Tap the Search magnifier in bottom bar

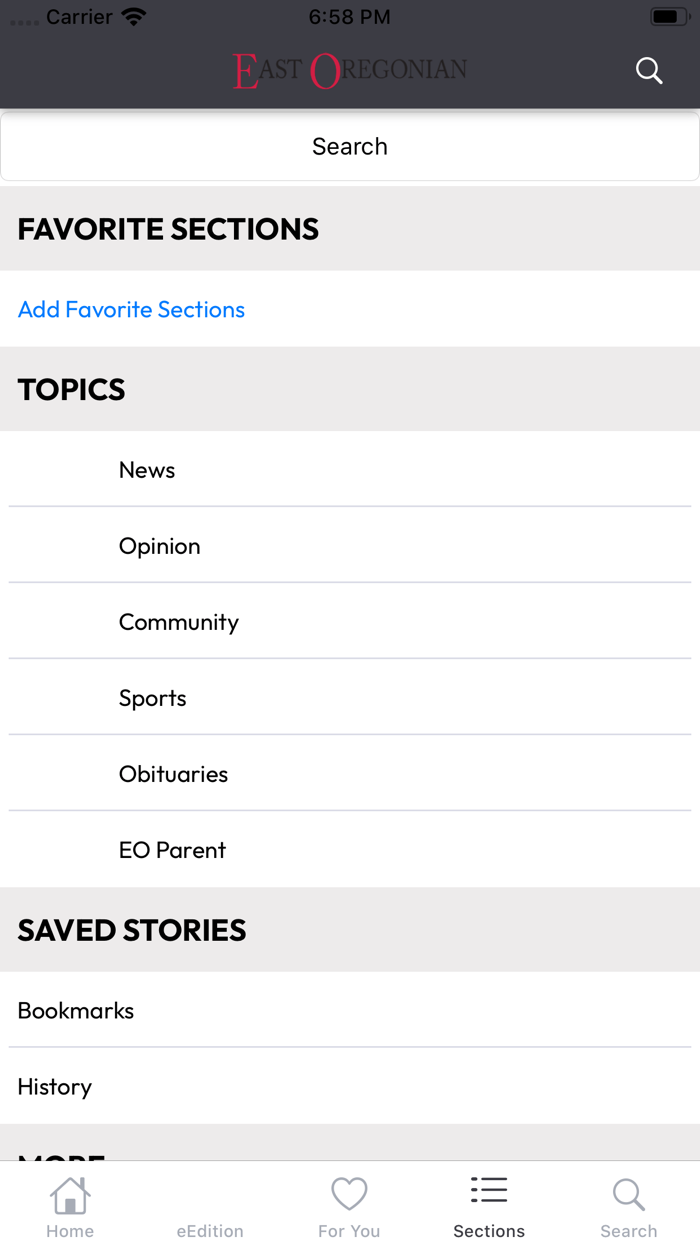click(x=628, y=1194)
